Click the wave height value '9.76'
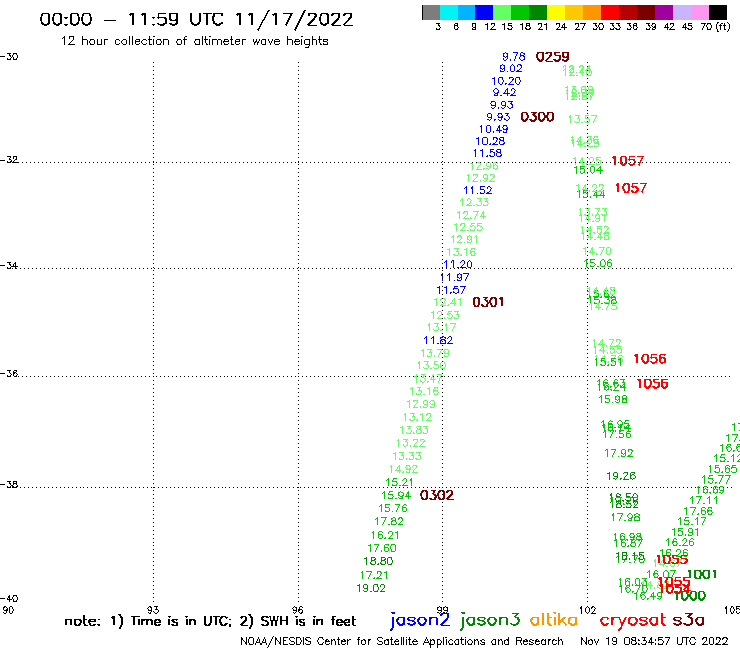740x650 pixels. (x=513, y=57)
